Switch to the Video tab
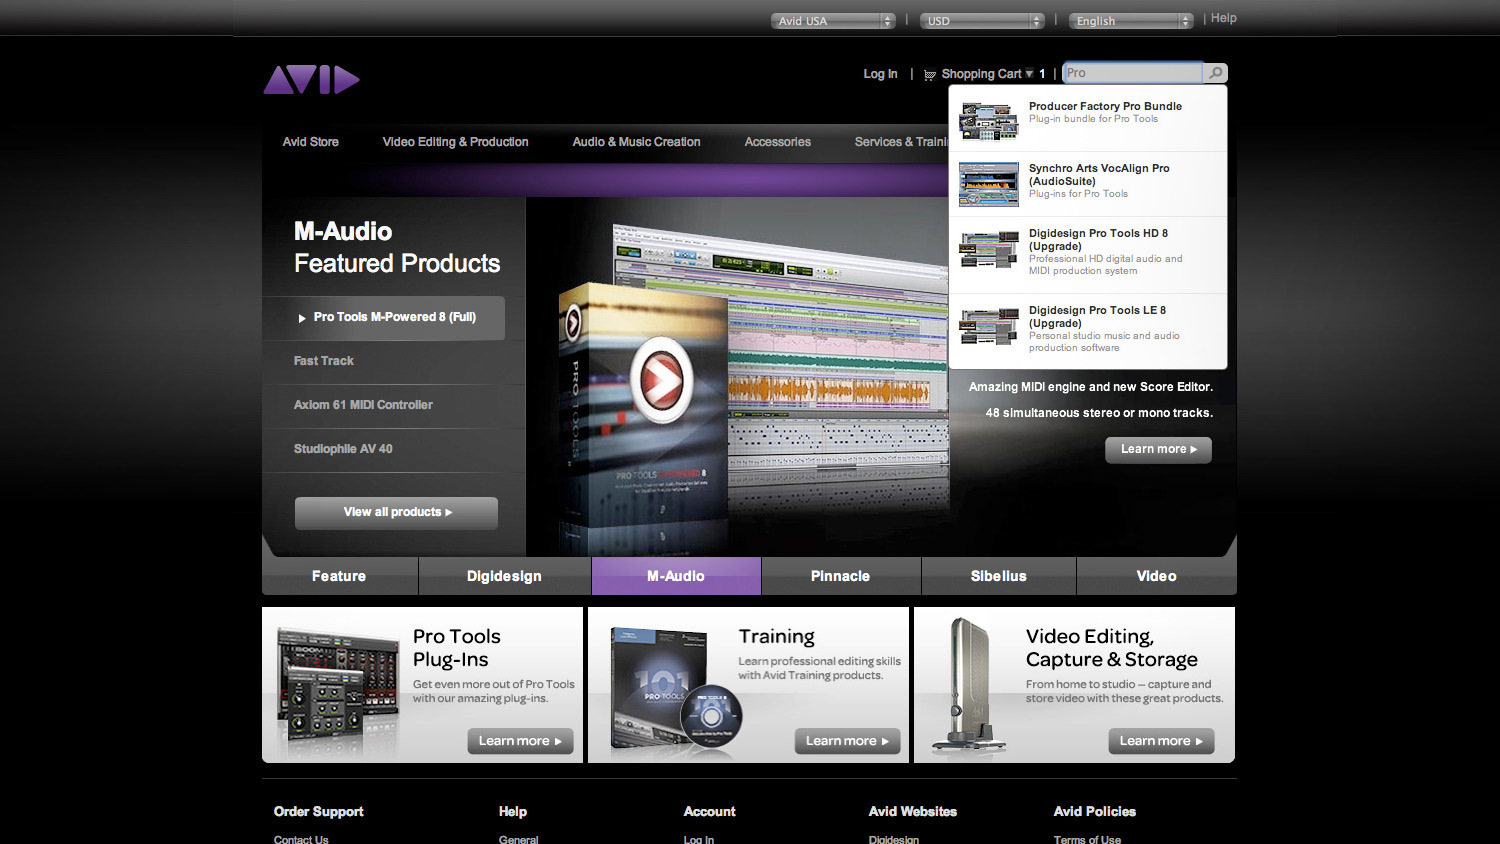Image resolution: width=1500 pixels, height=844 pixels. [1156, 576]
